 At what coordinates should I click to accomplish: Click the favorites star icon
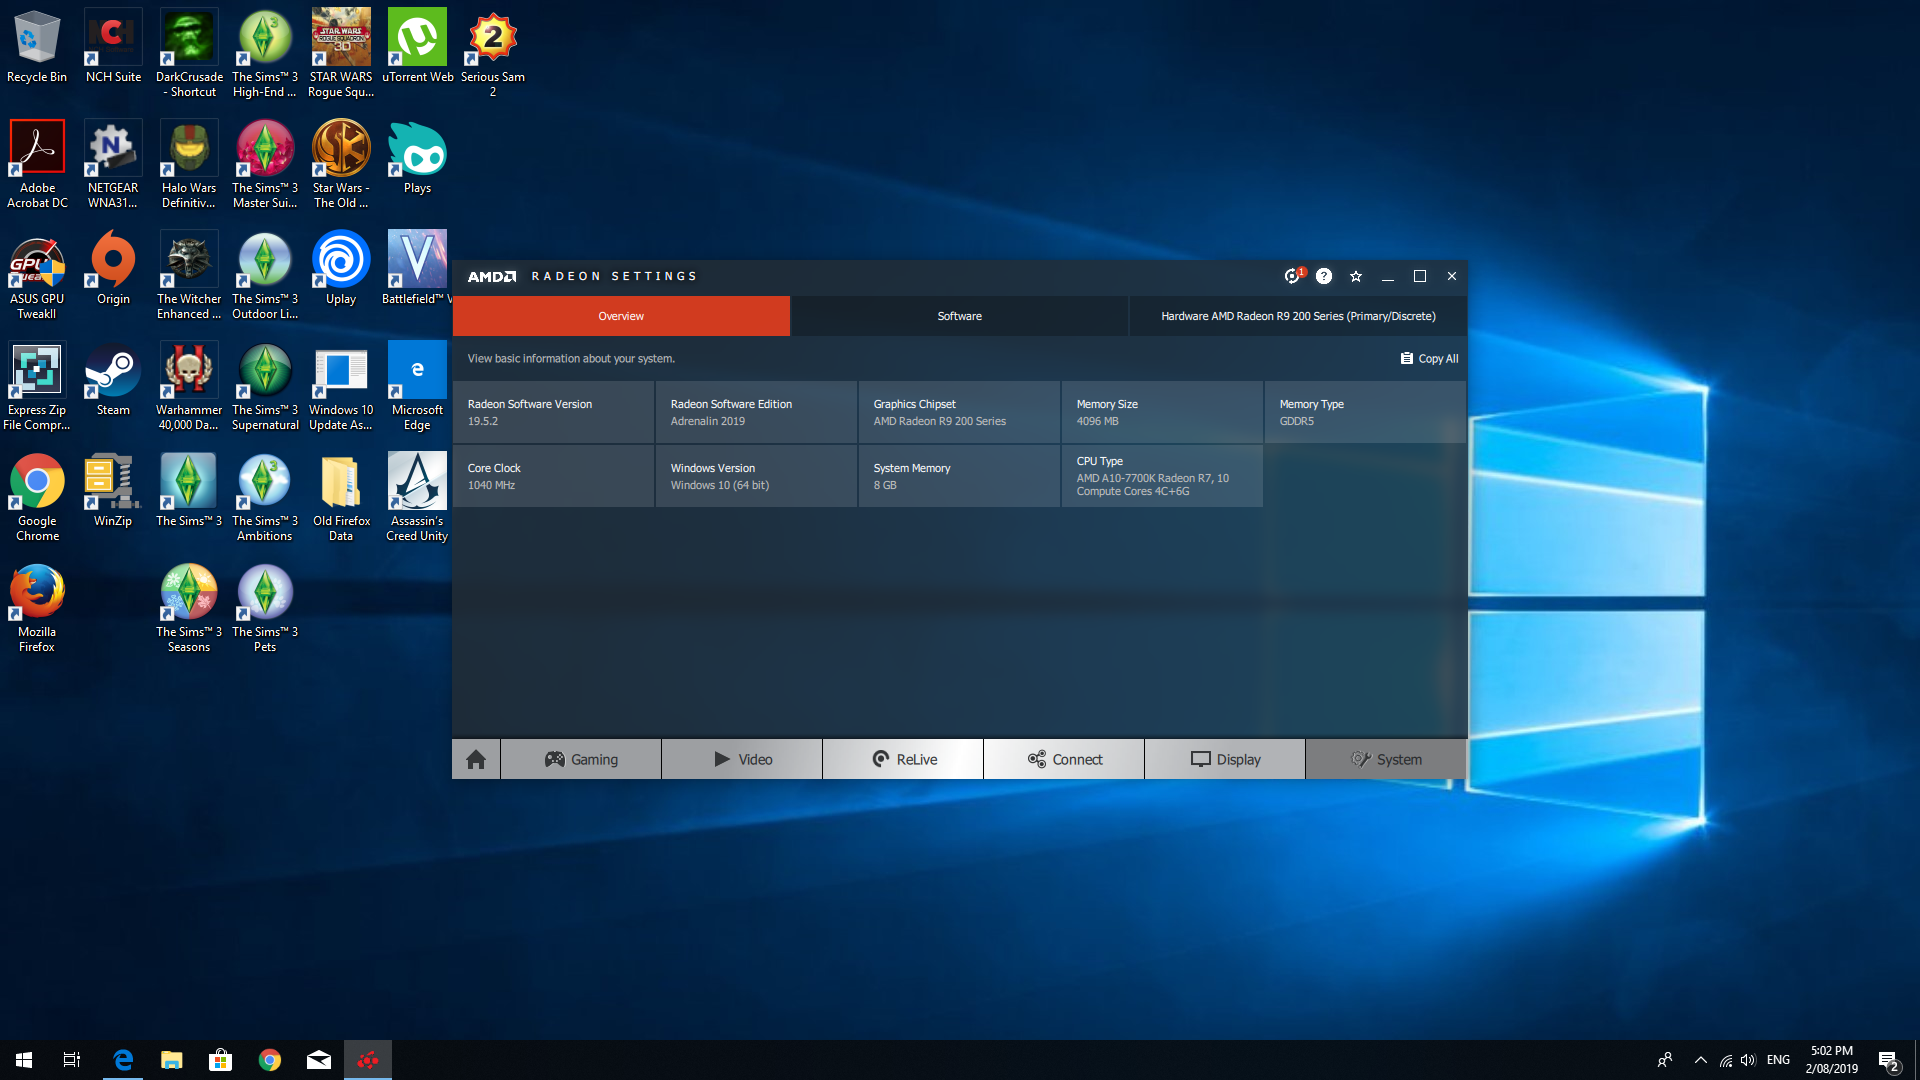pos(1356,276)
